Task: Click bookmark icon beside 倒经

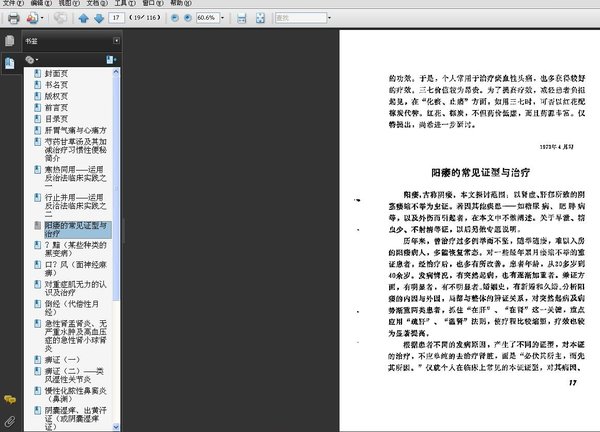Action: coord(38,304)
